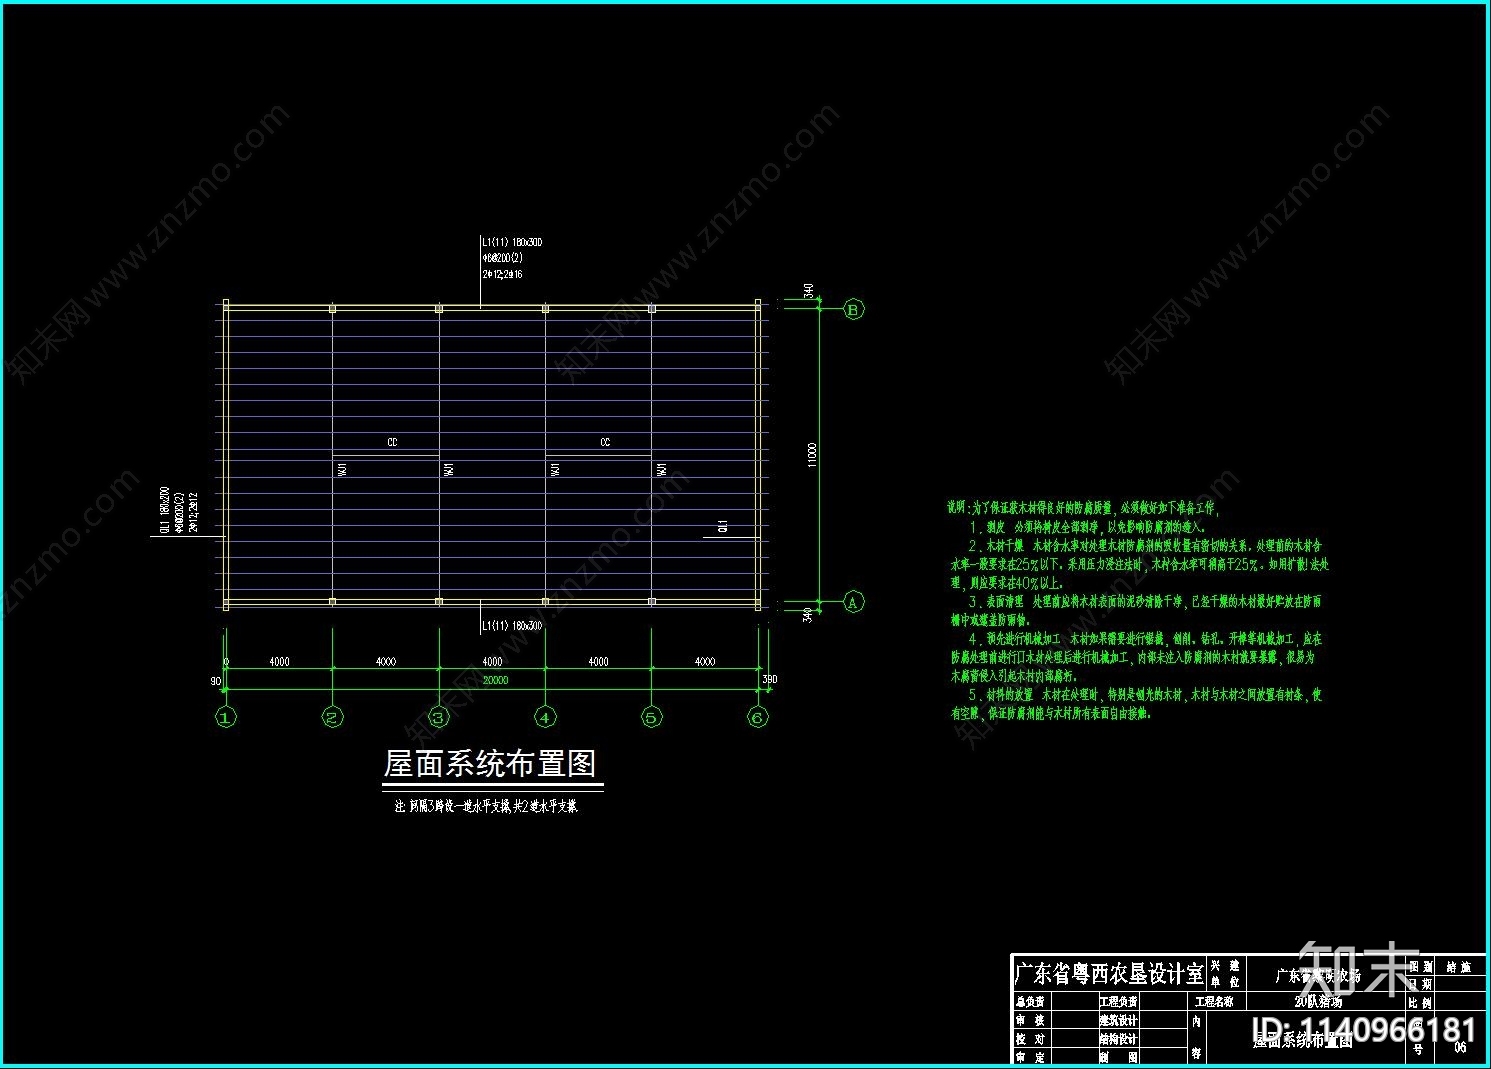Click the rebar label 2Φ12;2Φ16 at the top
The height and width of the screenshot is (1069, 1491).
coord(502,274)
